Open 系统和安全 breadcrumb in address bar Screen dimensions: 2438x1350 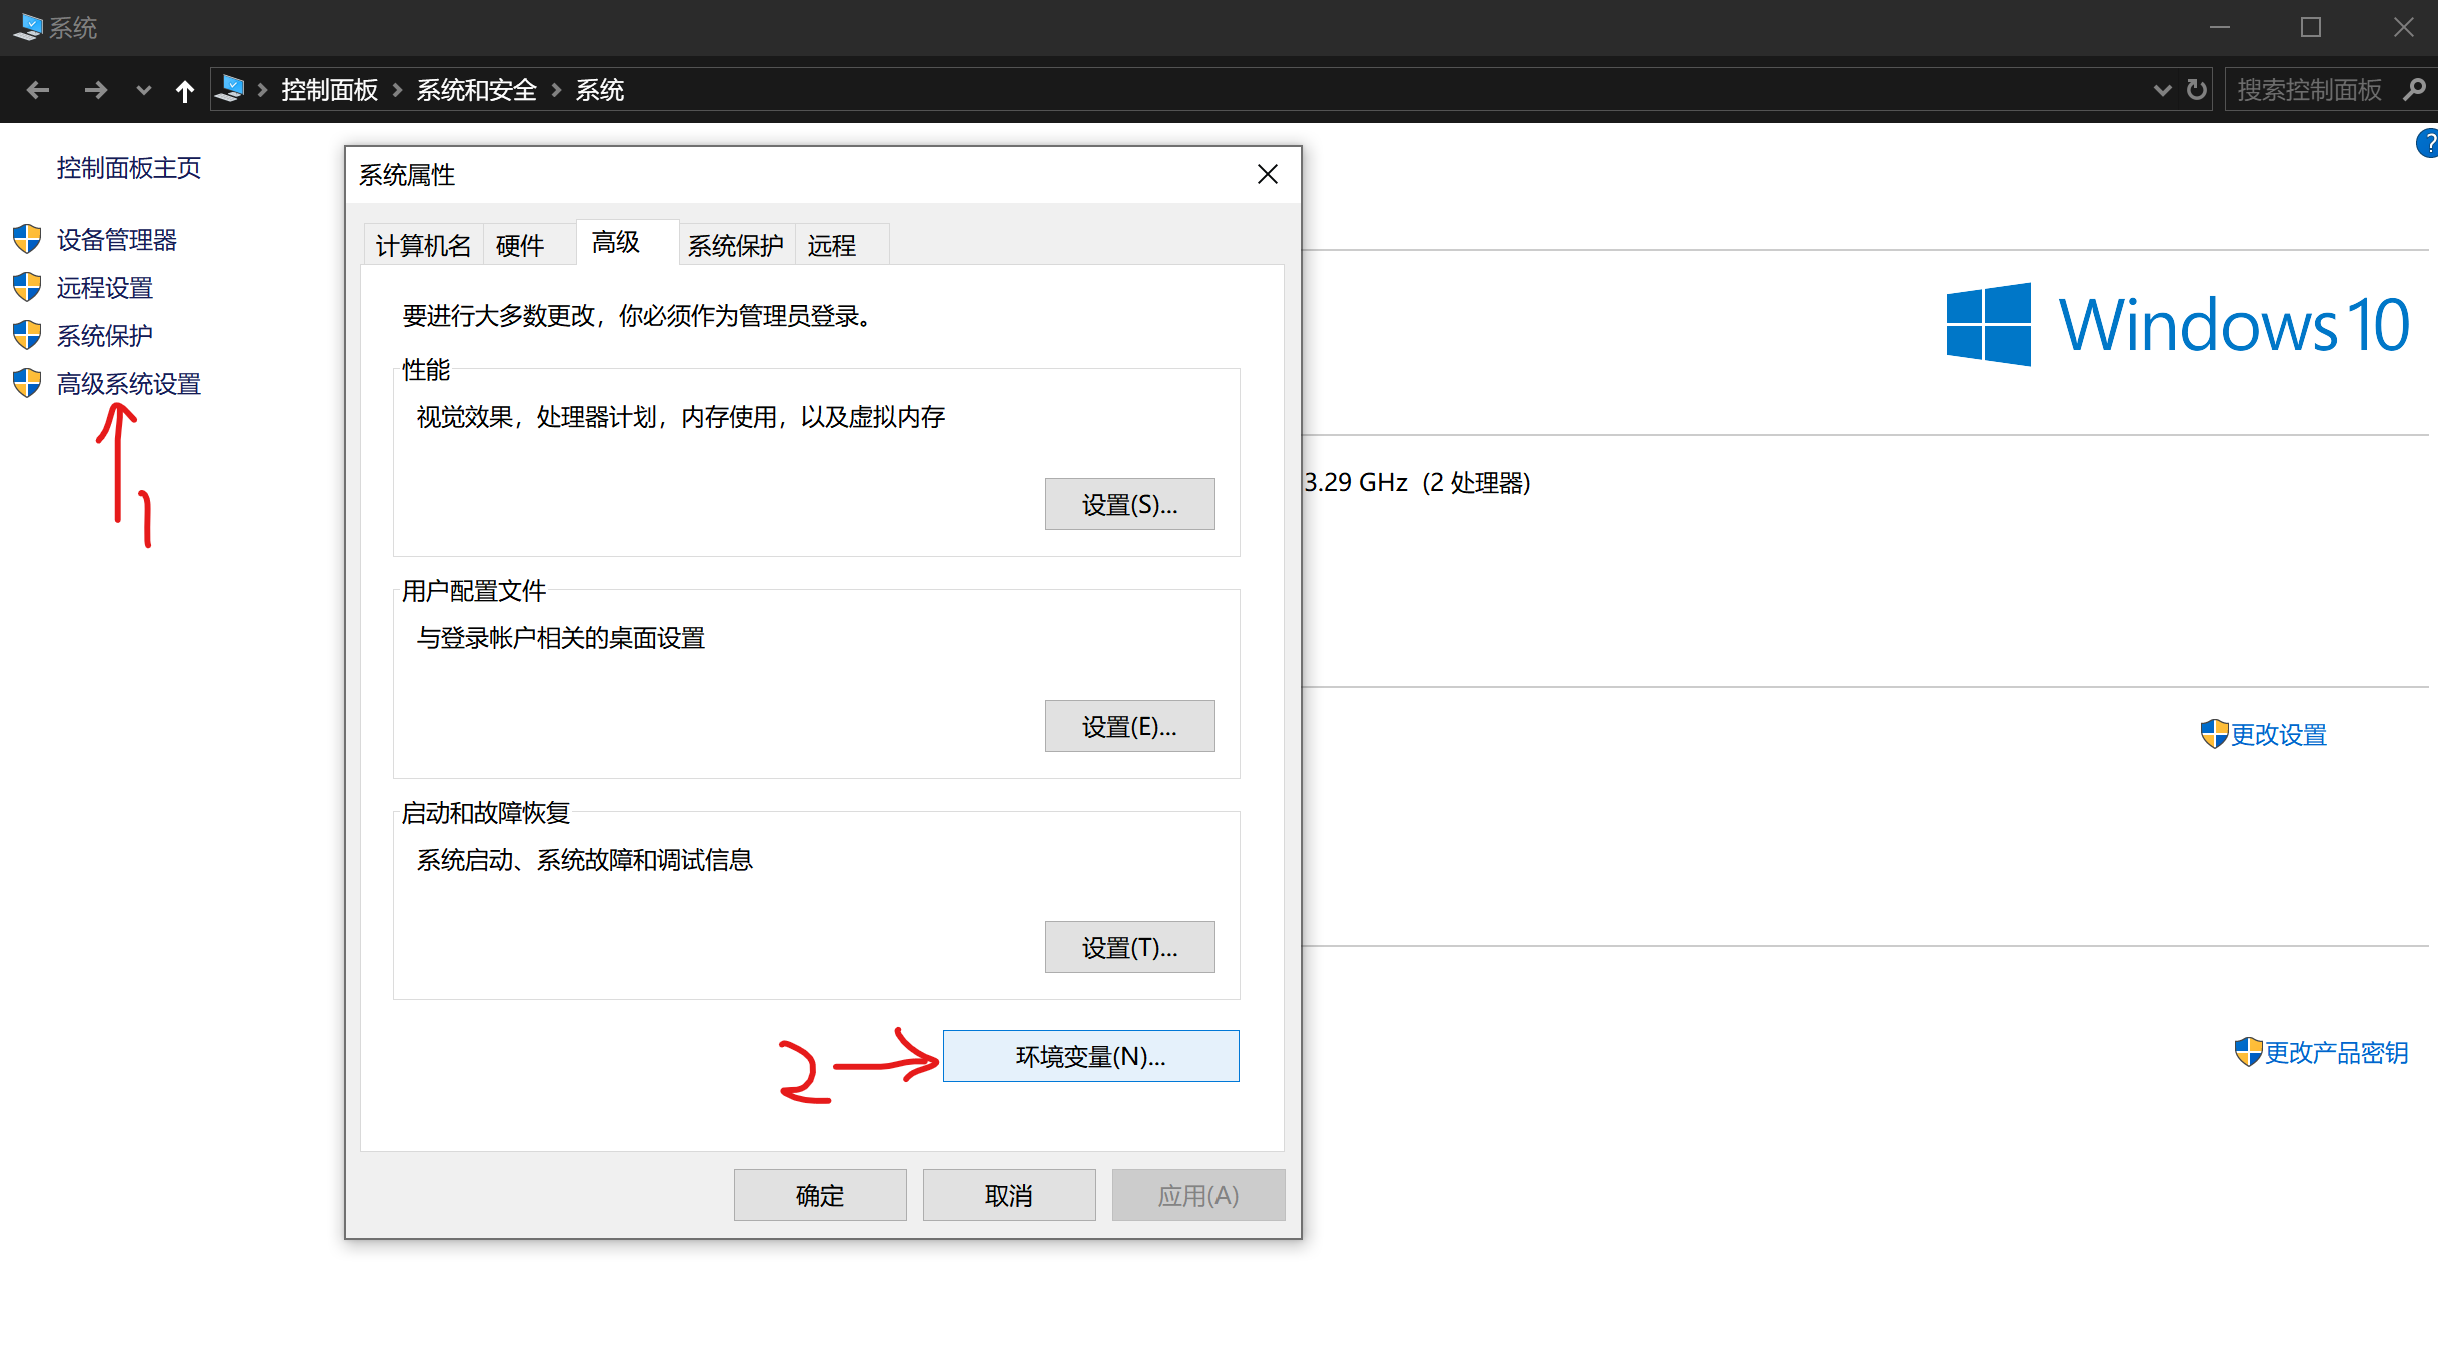[476, 90]
